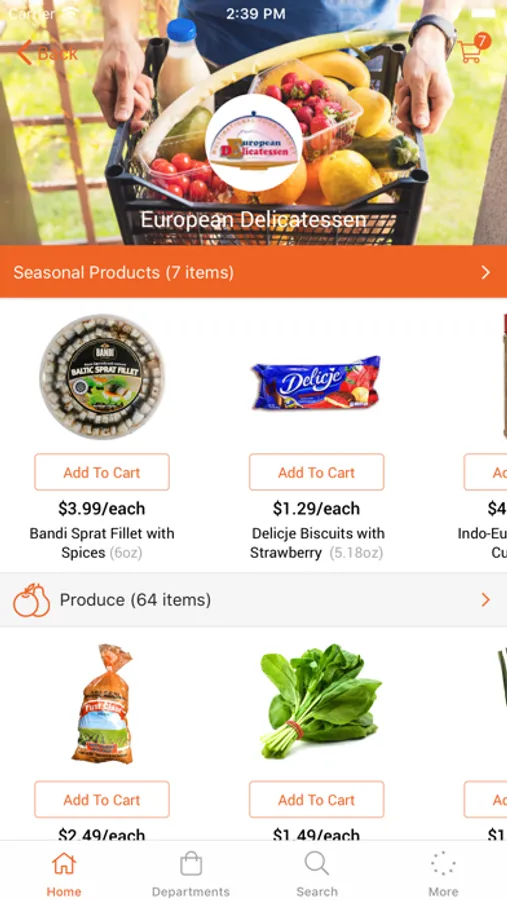Add Bandi Sprat Fillet to cart
Image resolution: width=507 pixels, height=900 pixels.
(102, 472)
